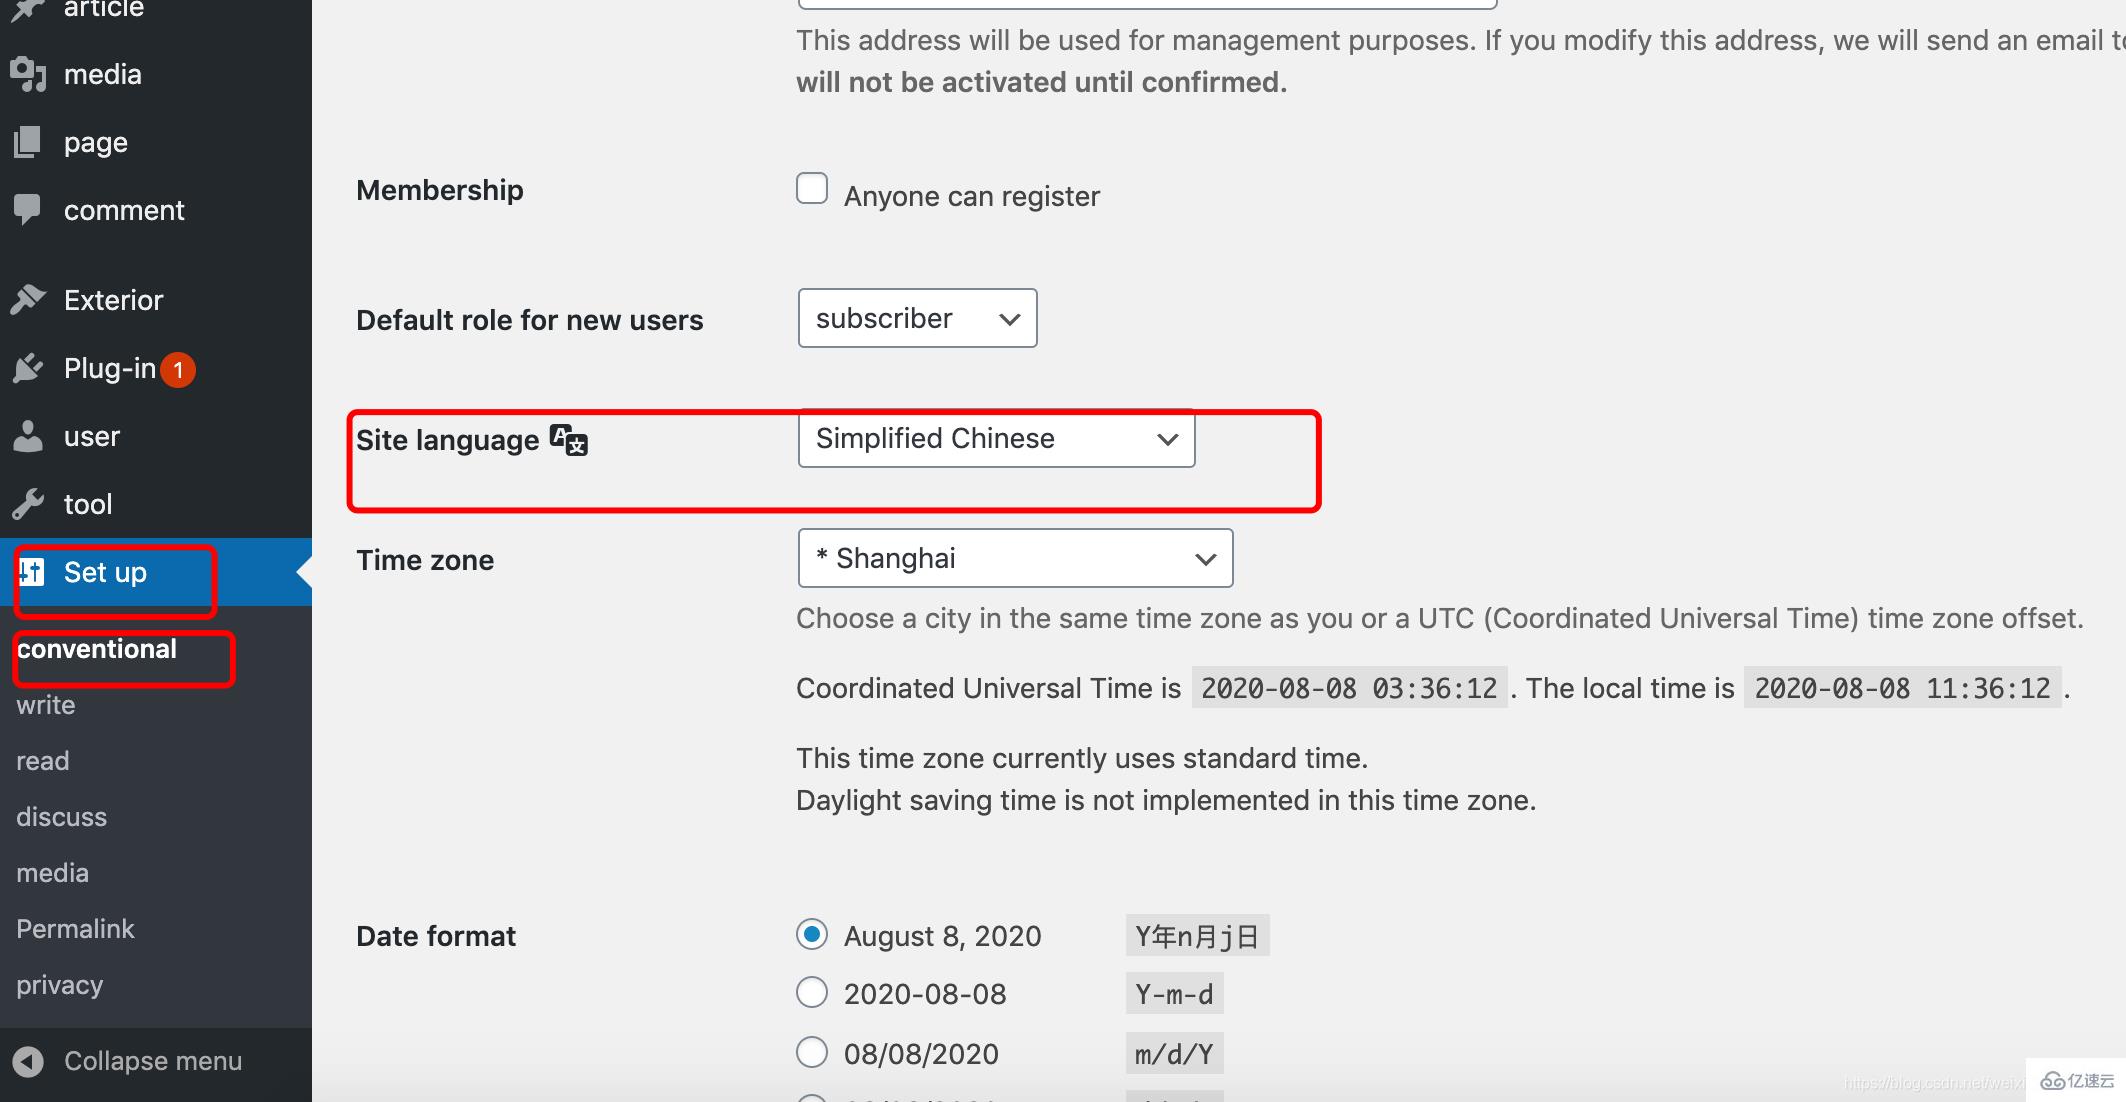
Task: Click the Exterior menu icon
Action: pos(31,298)
